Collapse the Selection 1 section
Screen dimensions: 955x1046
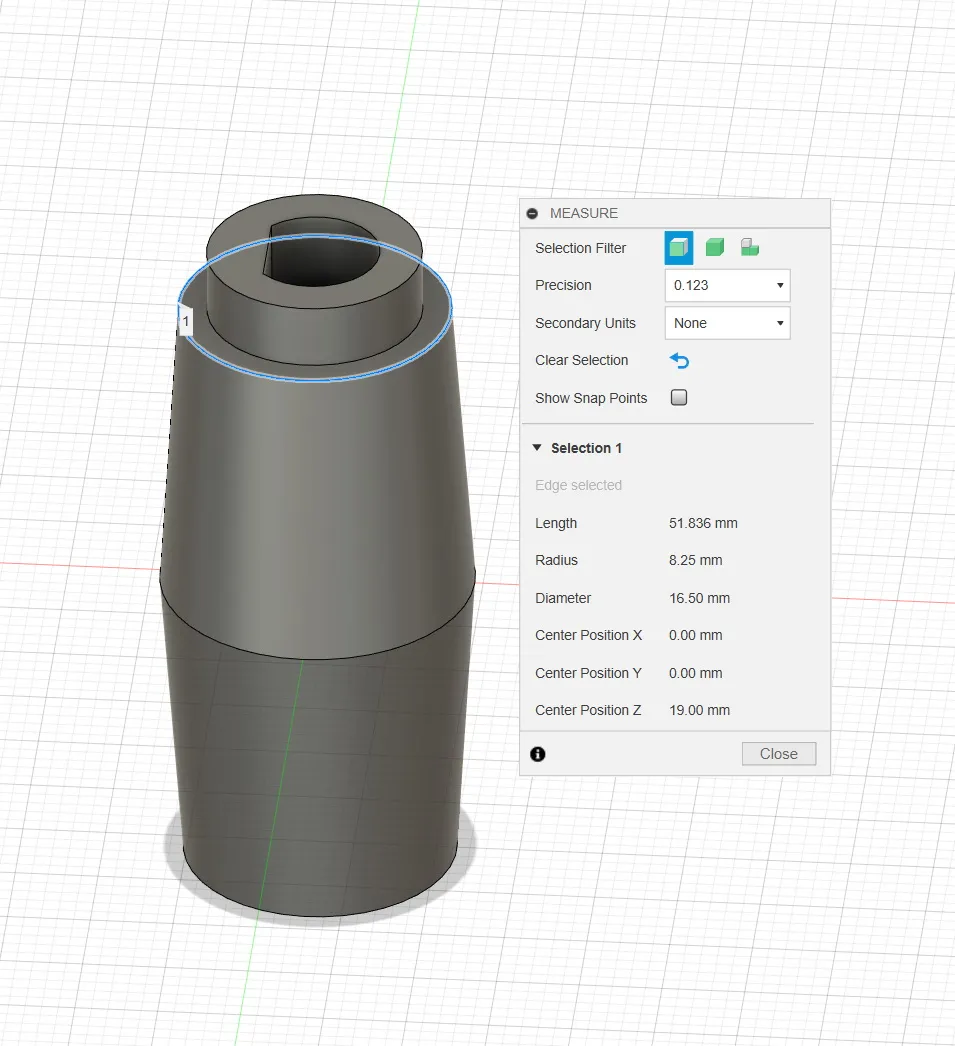(538, 448)
